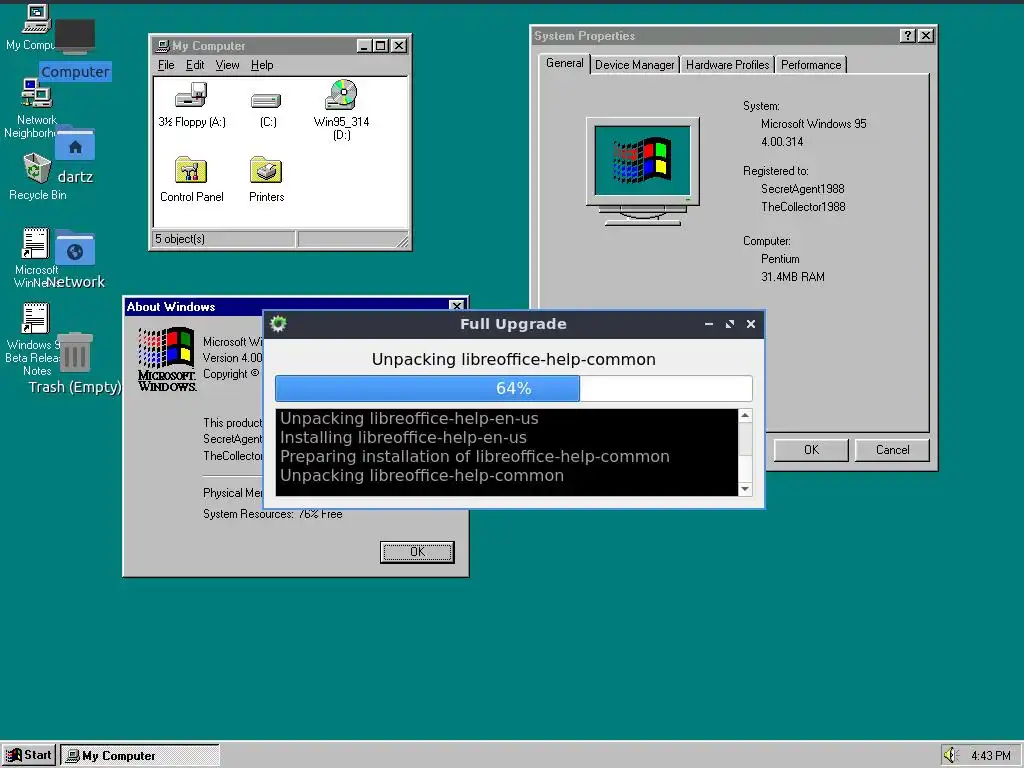Open the Edit menu in My Computer
1024x768 pixels.
tap(195, 65)
